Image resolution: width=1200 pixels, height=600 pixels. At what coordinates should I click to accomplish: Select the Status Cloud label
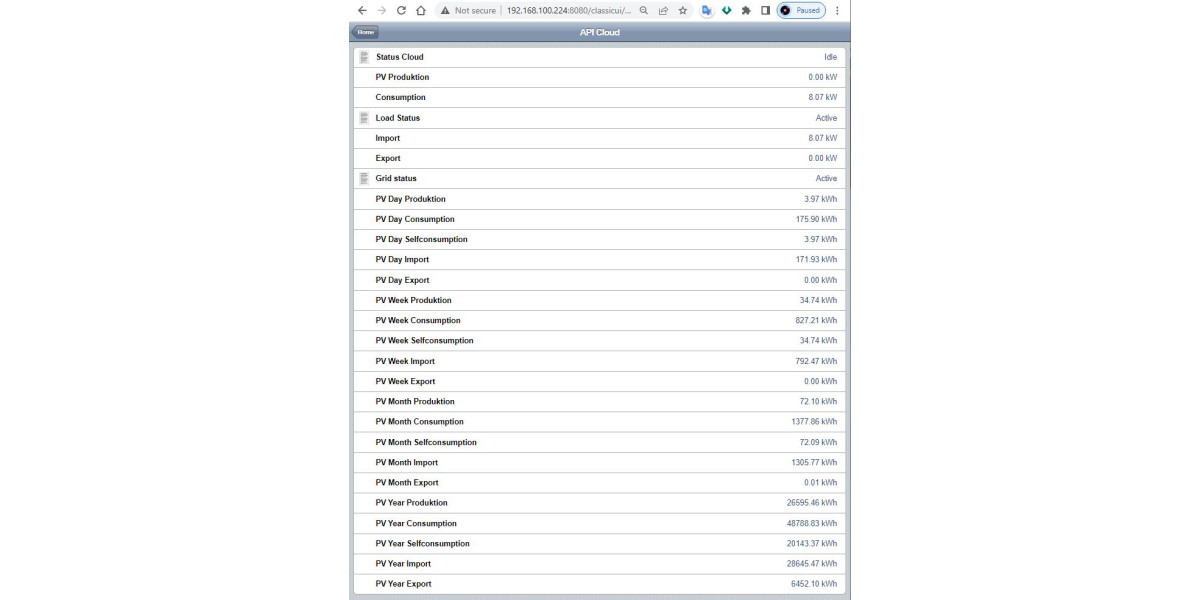point(400,57)
